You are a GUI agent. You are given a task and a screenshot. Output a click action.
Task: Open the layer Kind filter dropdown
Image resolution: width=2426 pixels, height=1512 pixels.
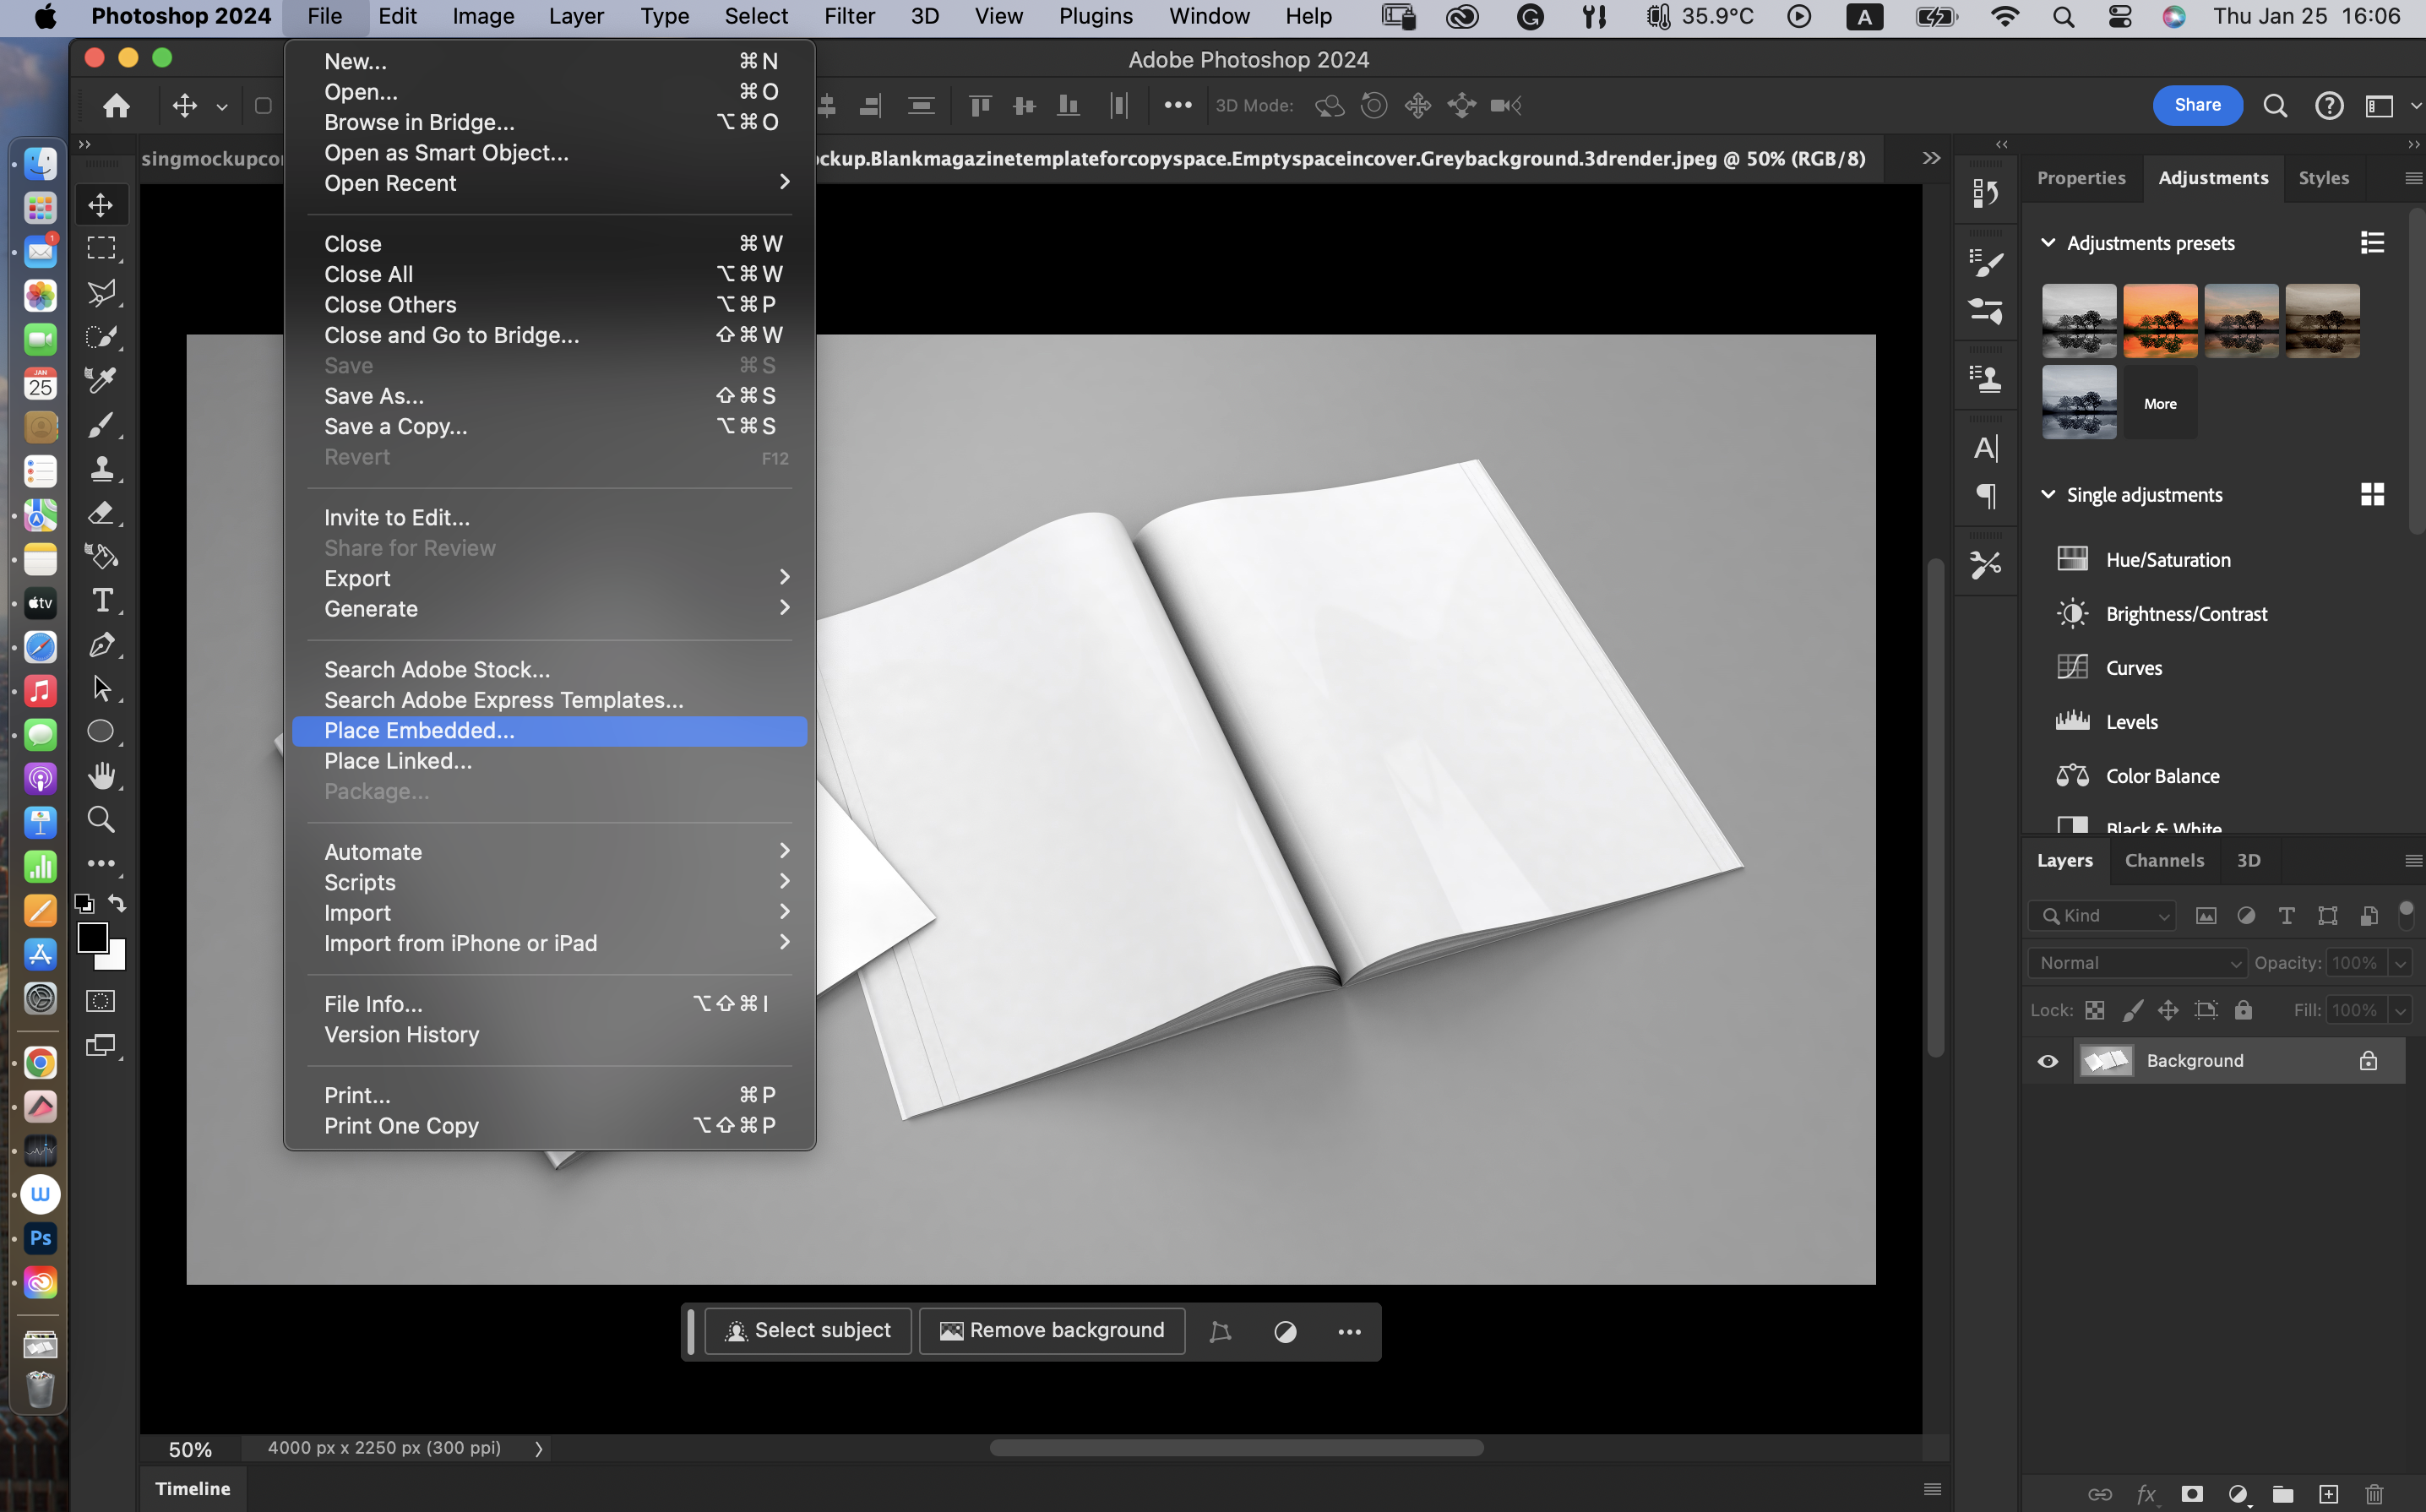point(2103,915)
